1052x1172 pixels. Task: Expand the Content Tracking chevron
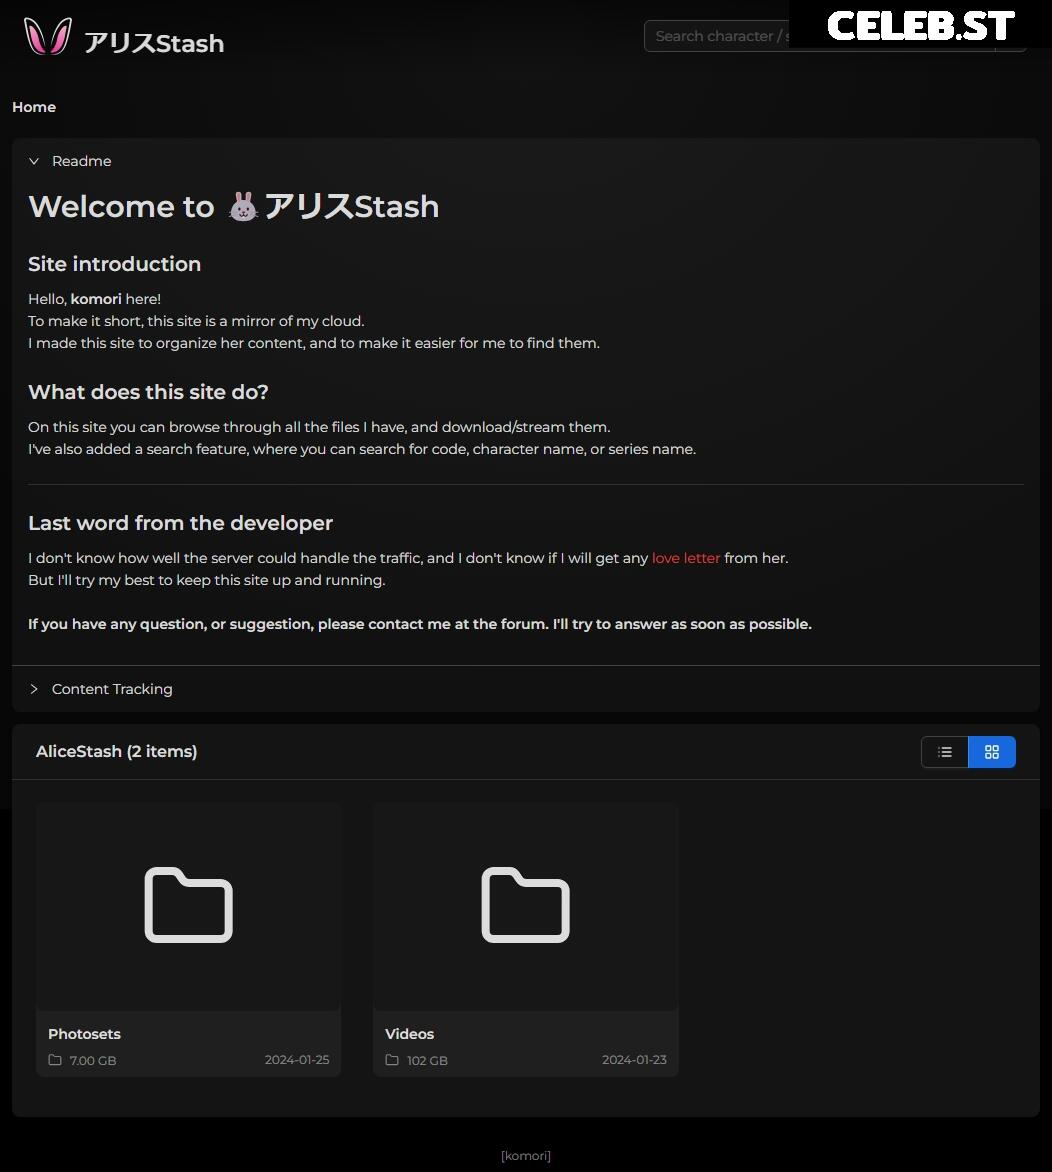[x=34, y=689]
